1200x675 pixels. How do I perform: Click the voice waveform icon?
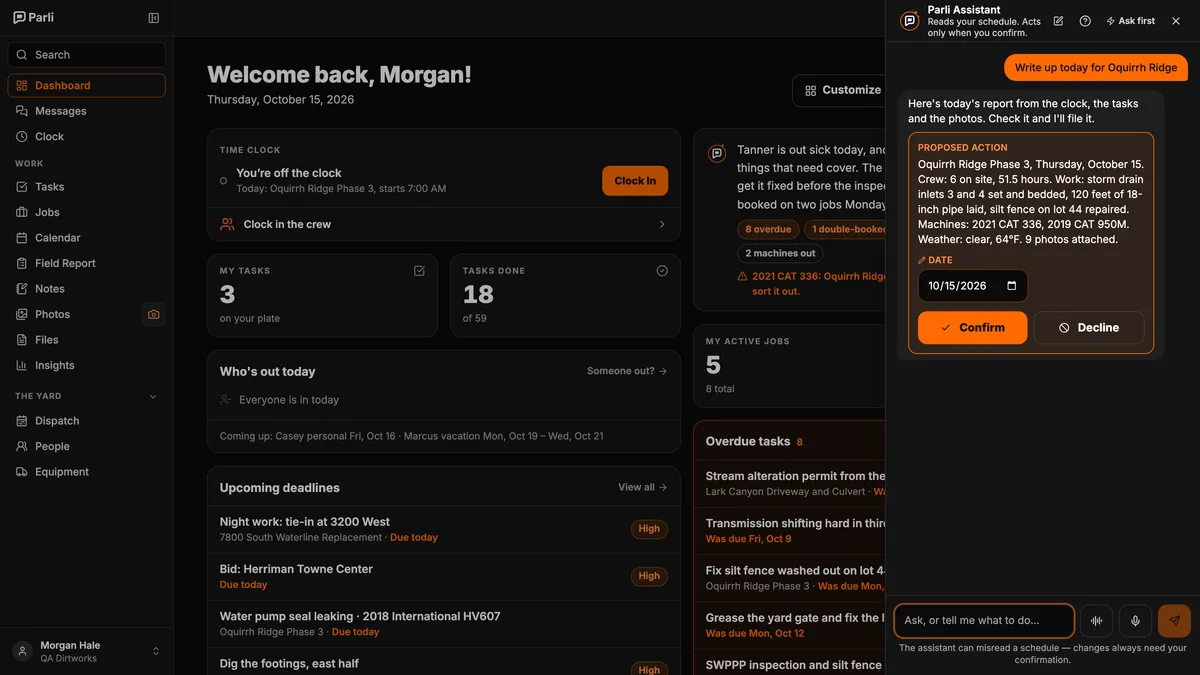tap(1096, 621)
